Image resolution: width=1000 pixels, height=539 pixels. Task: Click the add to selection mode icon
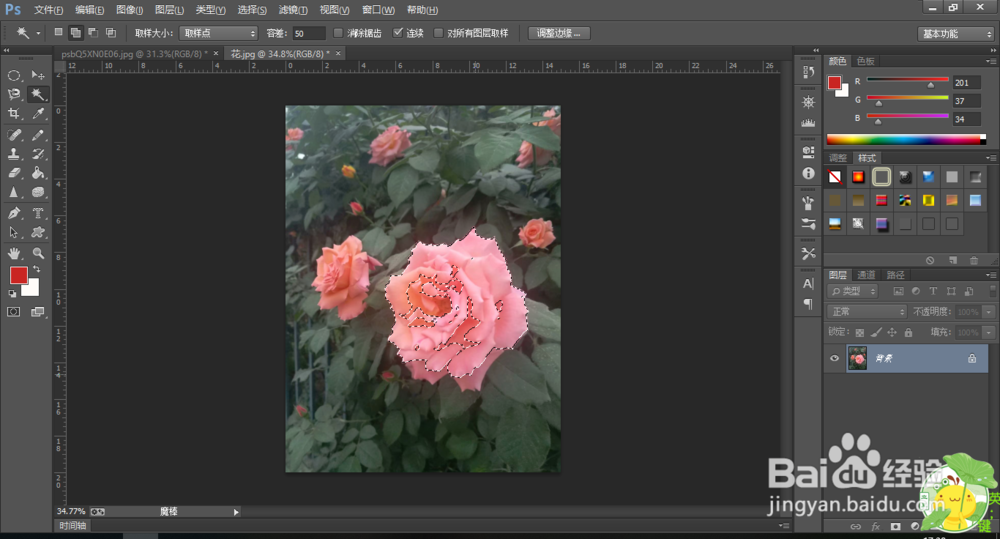click(75, 33)
